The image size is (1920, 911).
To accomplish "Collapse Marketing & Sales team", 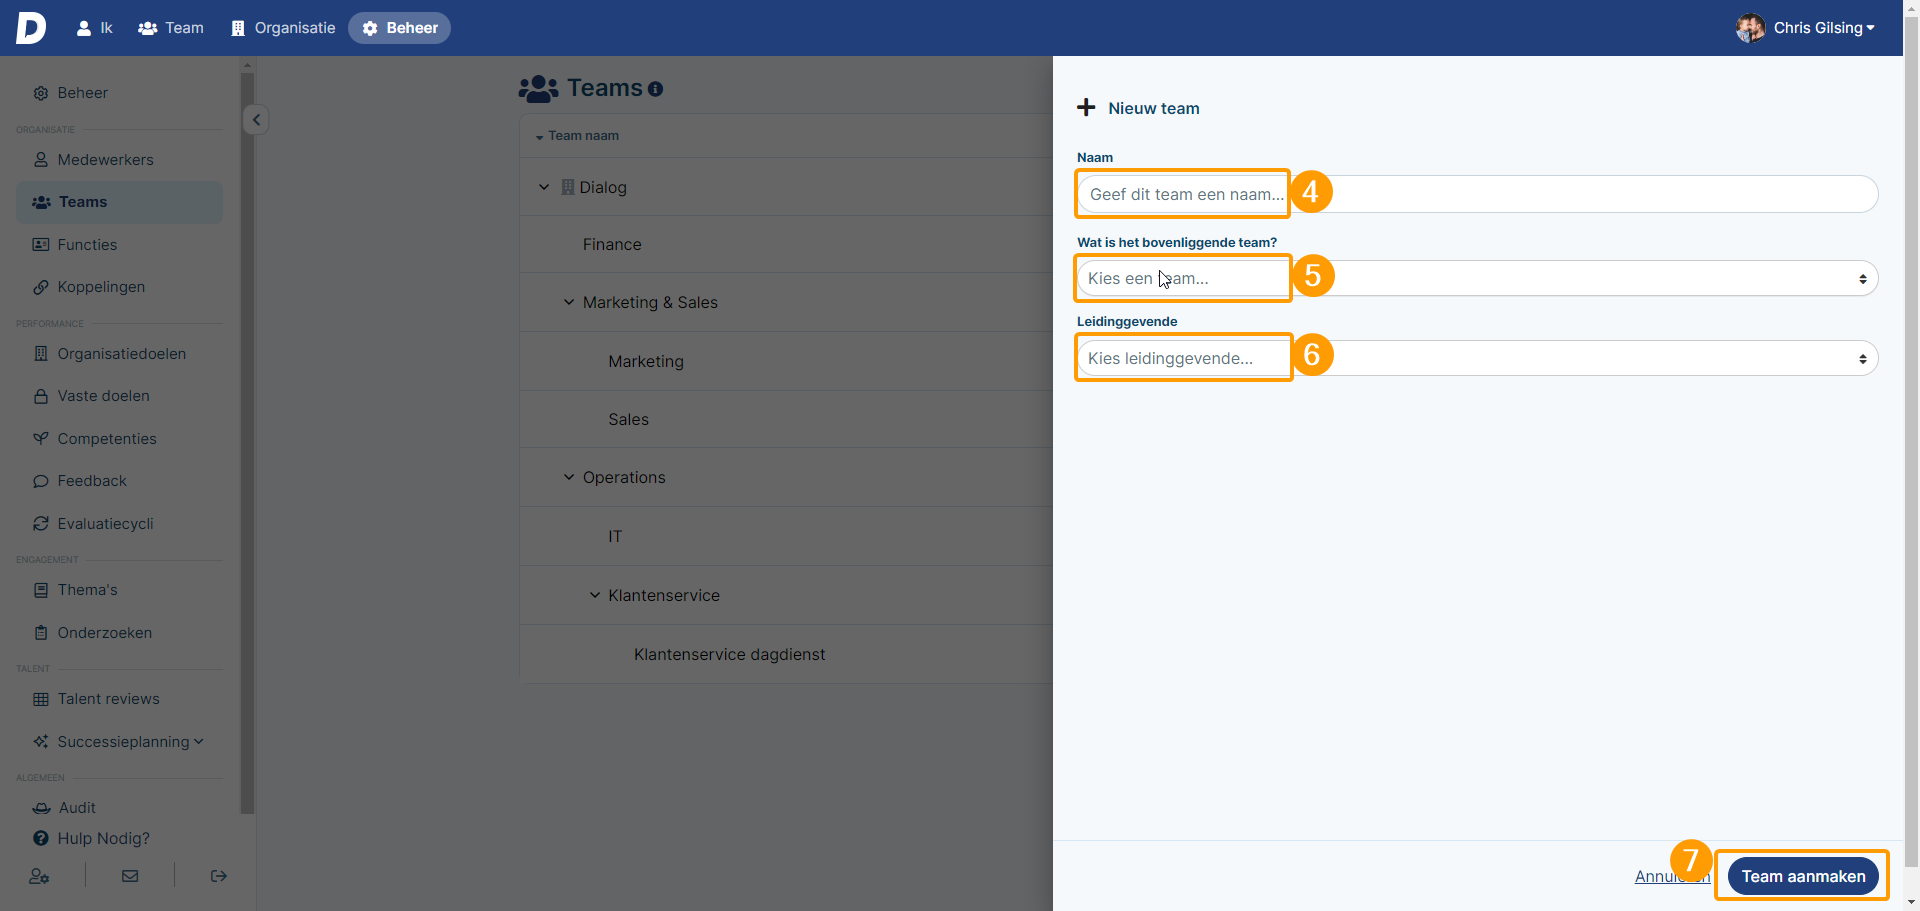I will (x=569, y=302).
